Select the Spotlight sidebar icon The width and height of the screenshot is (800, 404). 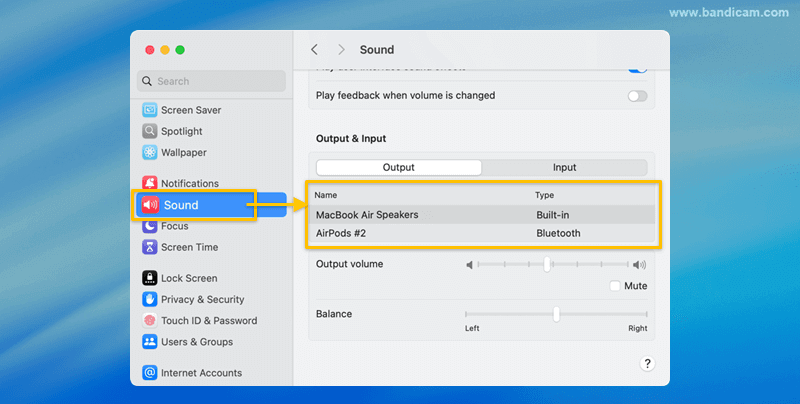150,131
